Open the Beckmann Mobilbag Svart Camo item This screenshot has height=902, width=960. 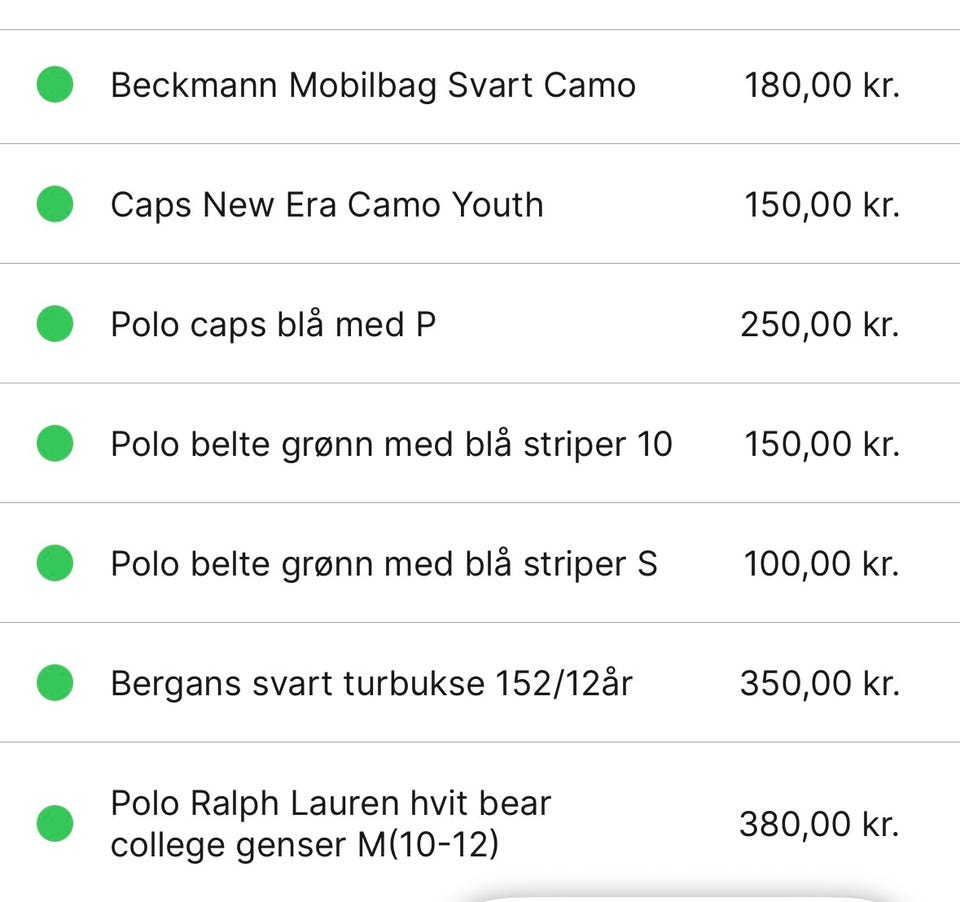point(480,86)
